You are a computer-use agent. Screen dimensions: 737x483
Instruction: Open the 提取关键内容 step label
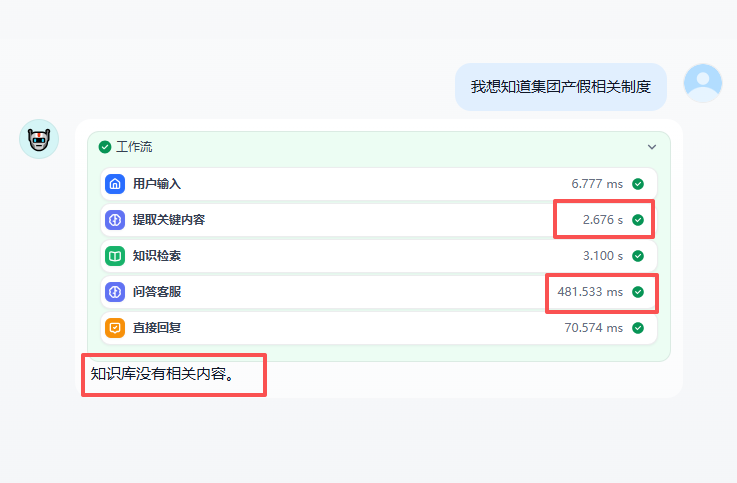tap(169, 220)
